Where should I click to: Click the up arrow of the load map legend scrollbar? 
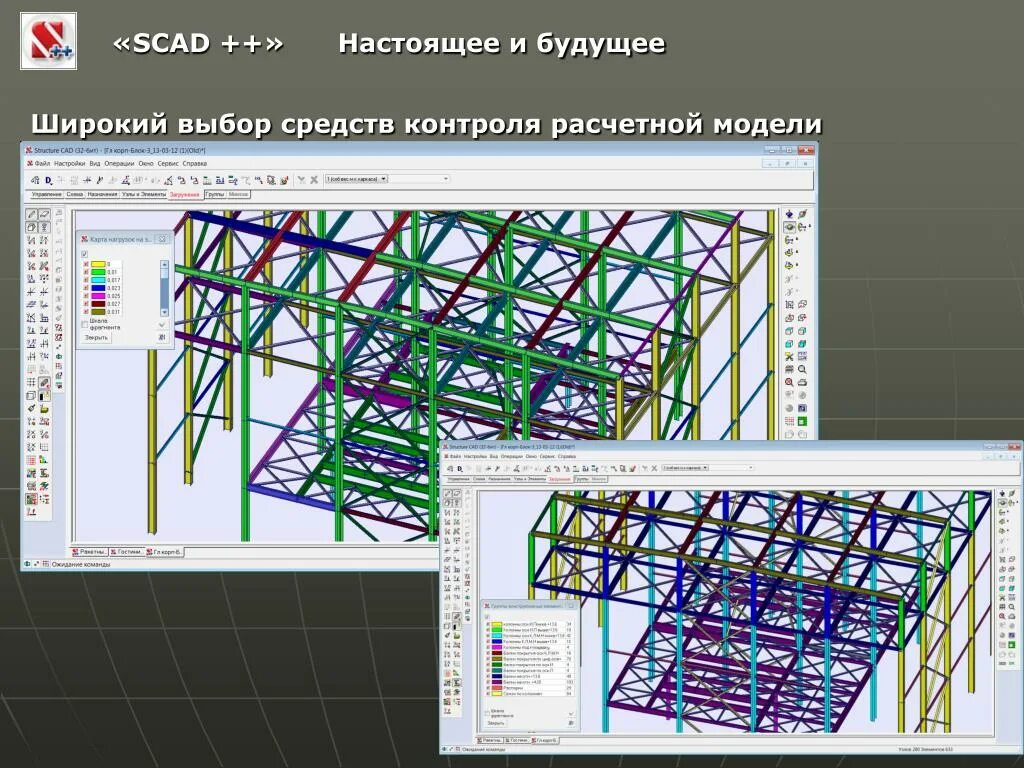click(x=164, y=264)
